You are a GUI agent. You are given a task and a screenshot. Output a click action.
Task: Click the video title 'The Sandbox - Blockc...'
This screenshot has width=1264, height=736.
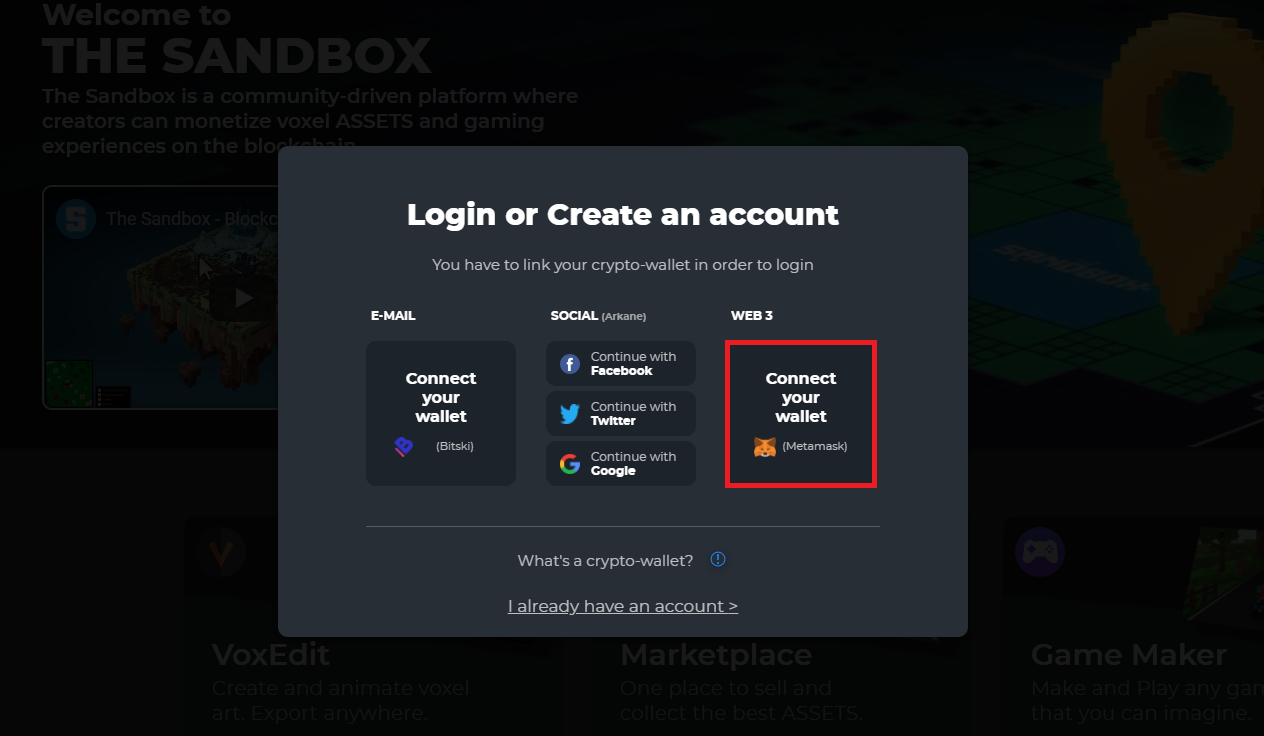coord(192,218)
